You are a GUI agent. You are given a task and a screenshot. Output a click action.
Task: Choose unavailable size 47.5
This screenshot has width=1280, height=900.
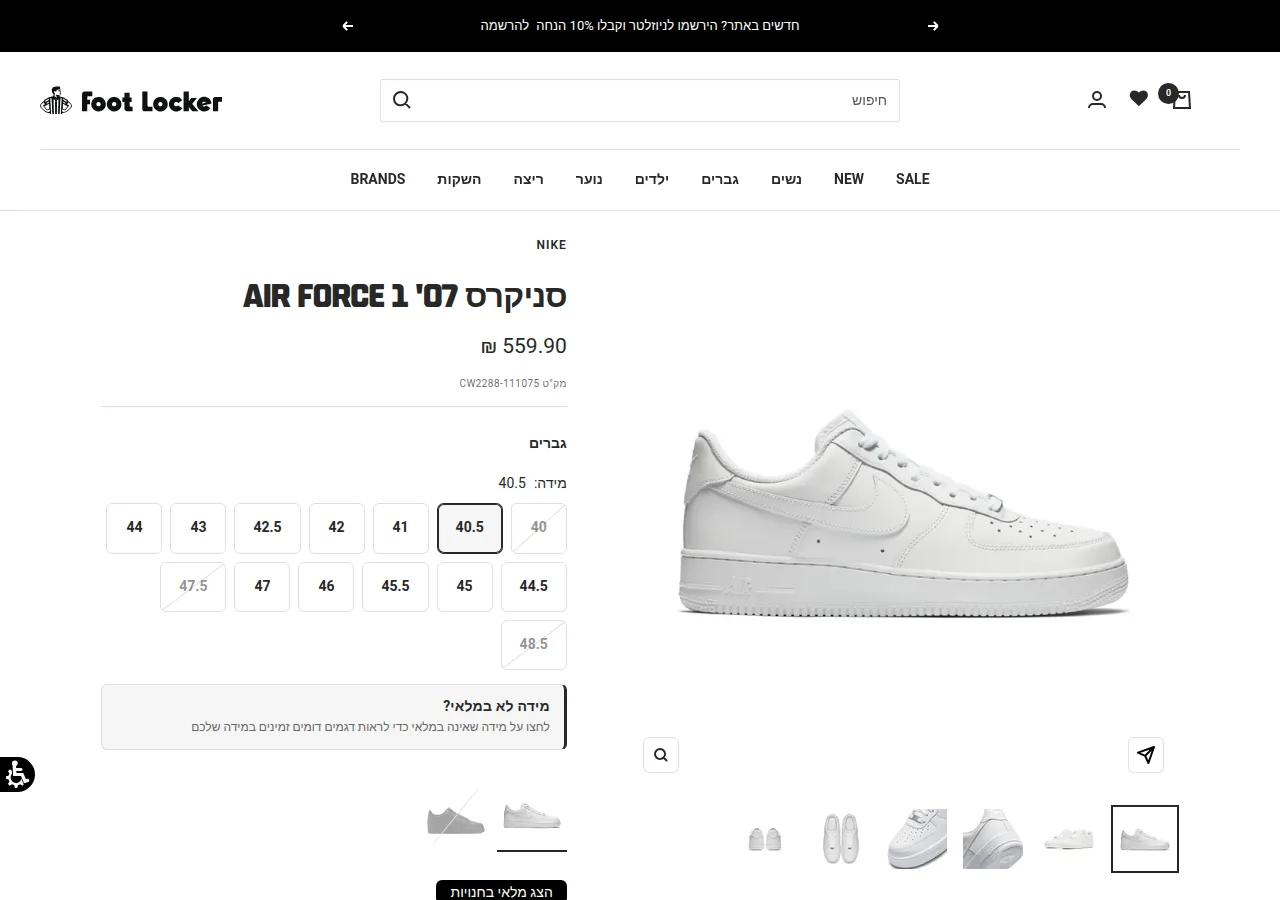(x=193, y=587)
